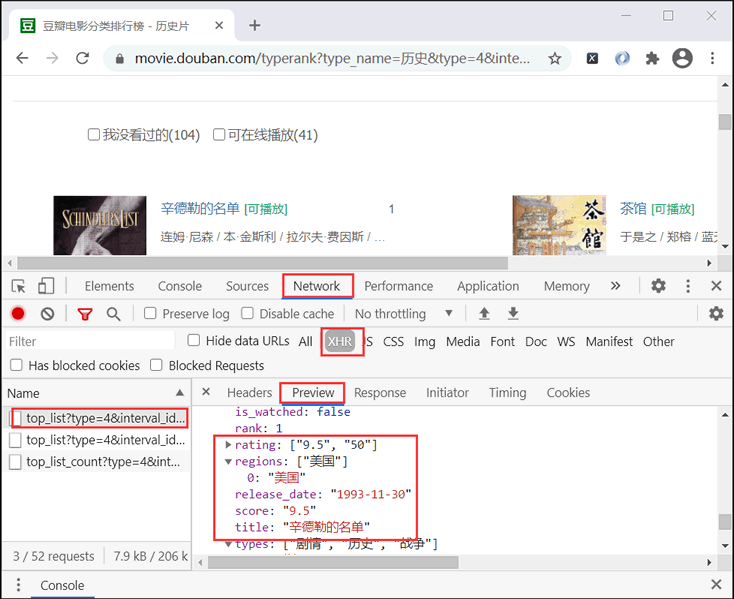Open the Performance tab
Screen dimensions: 734x599
(x=398, y=286)
